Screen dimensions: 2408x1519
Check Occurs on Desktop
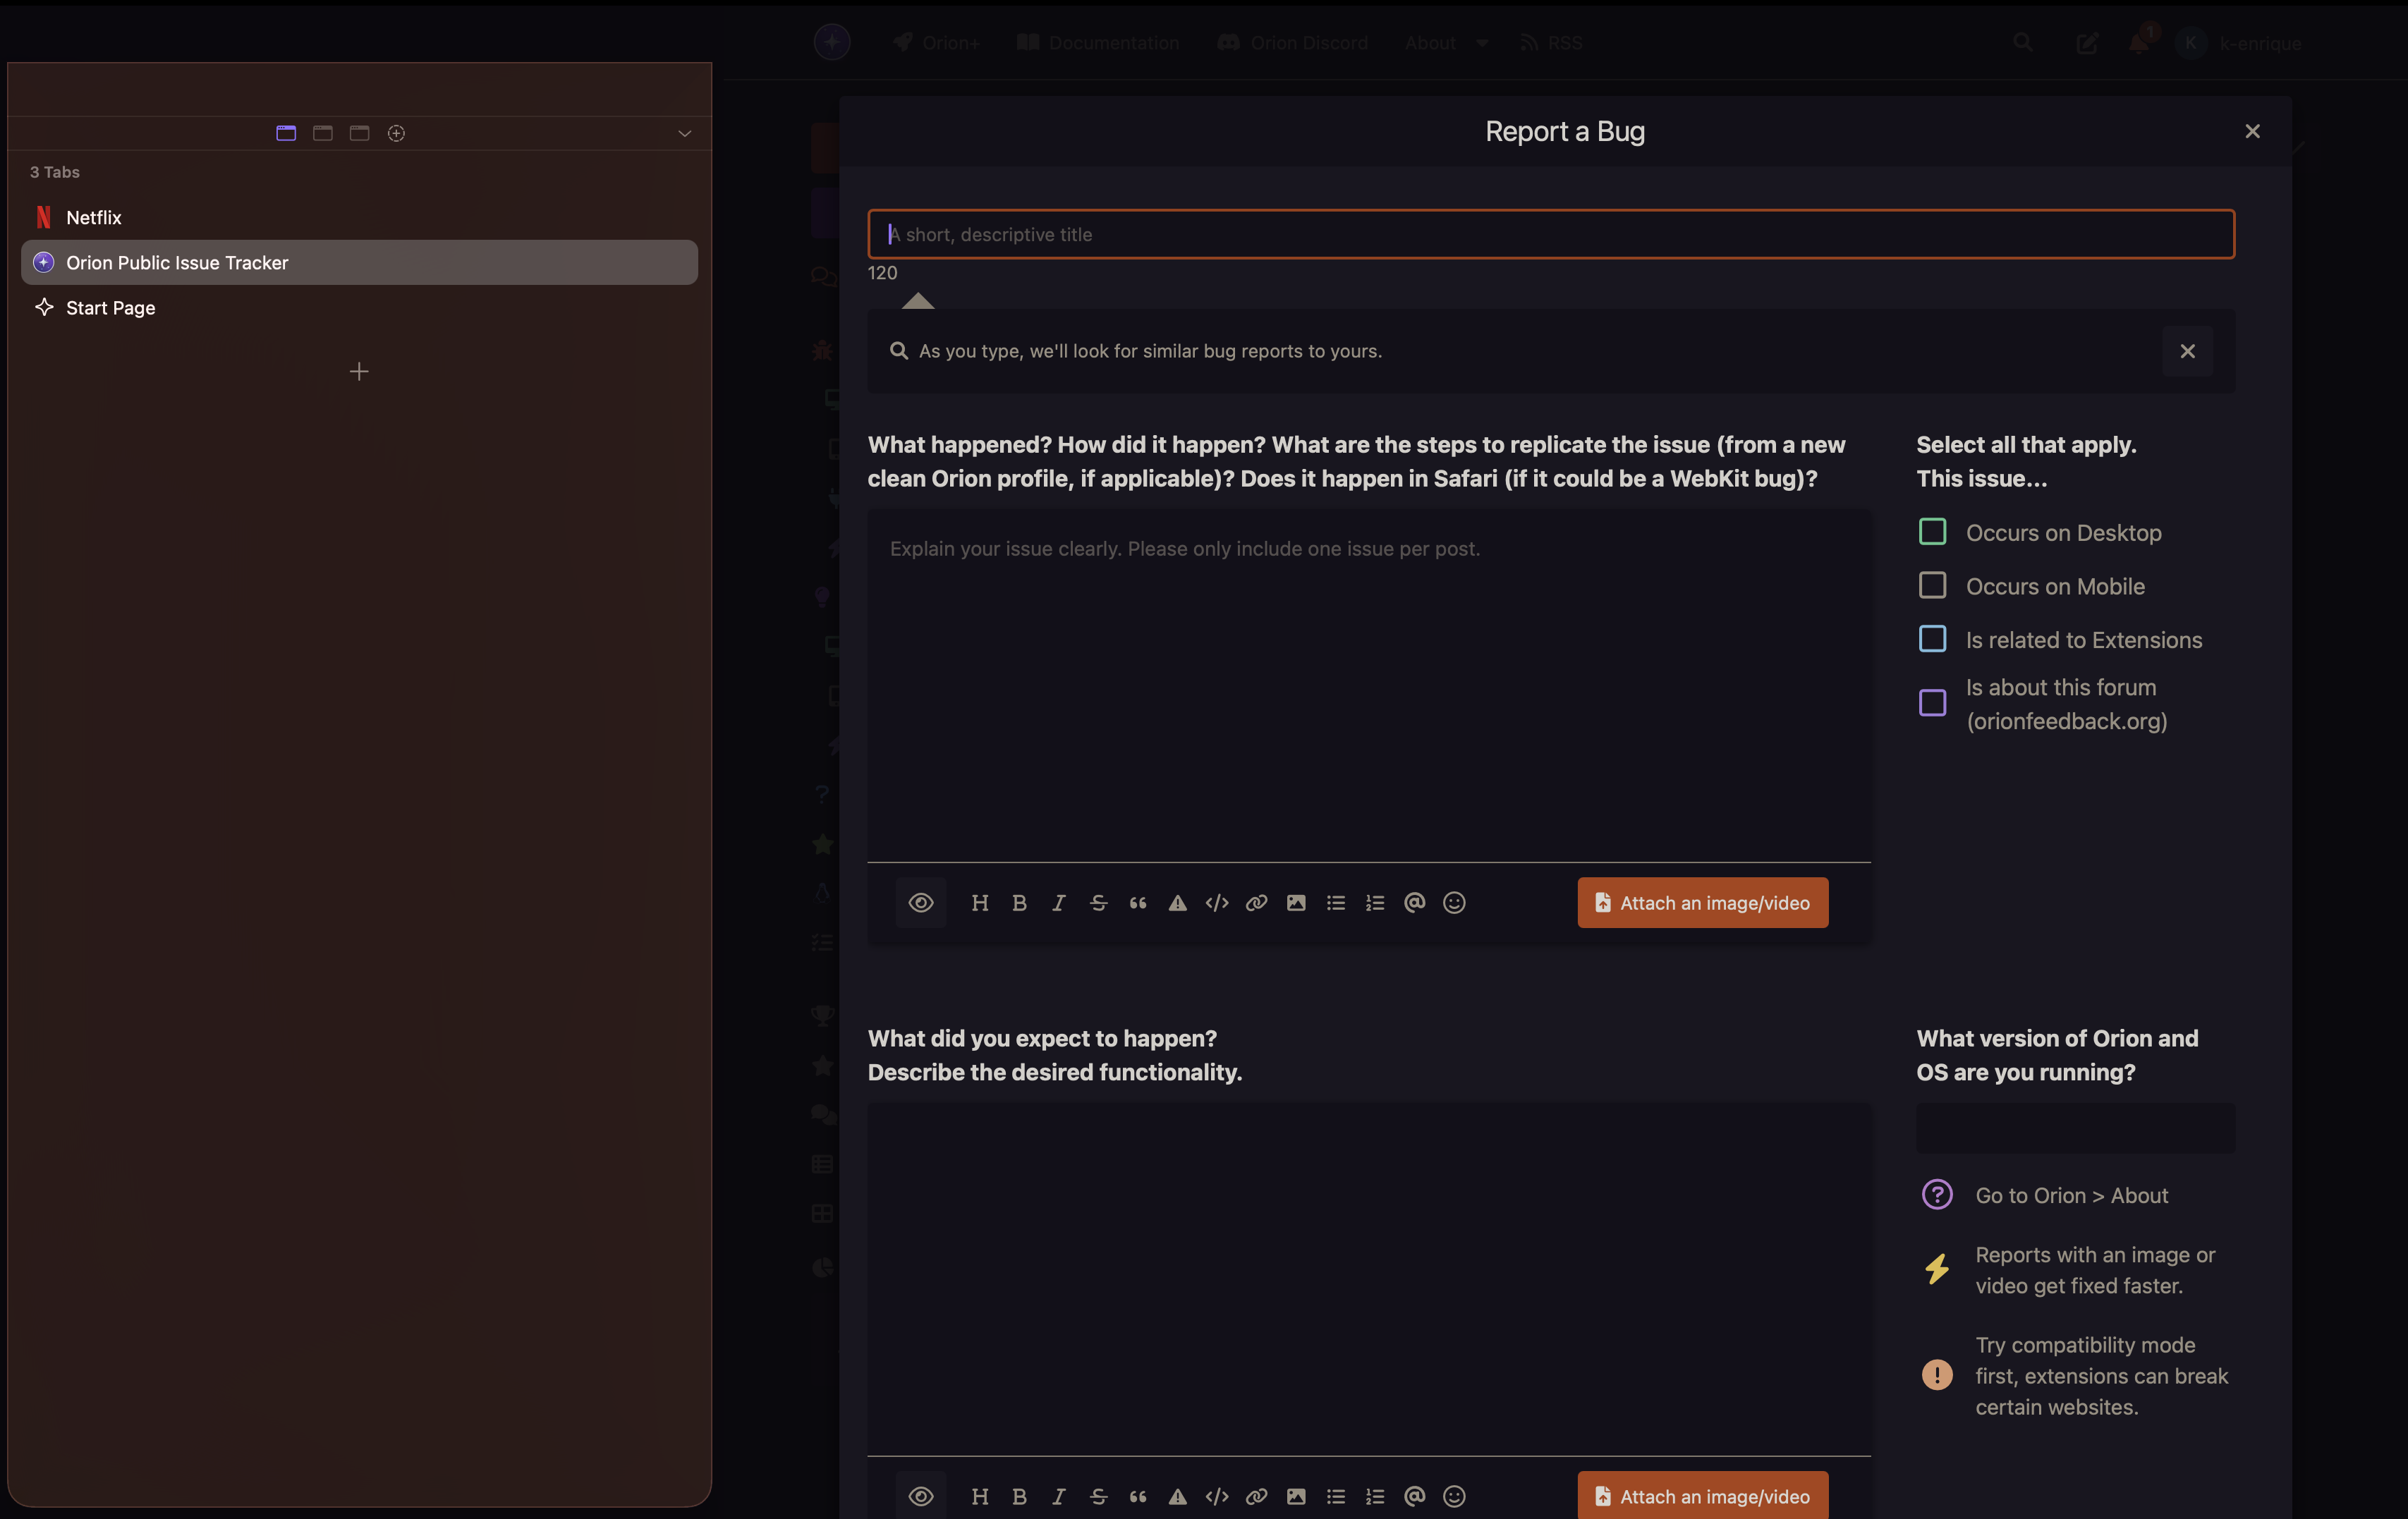1932,532
